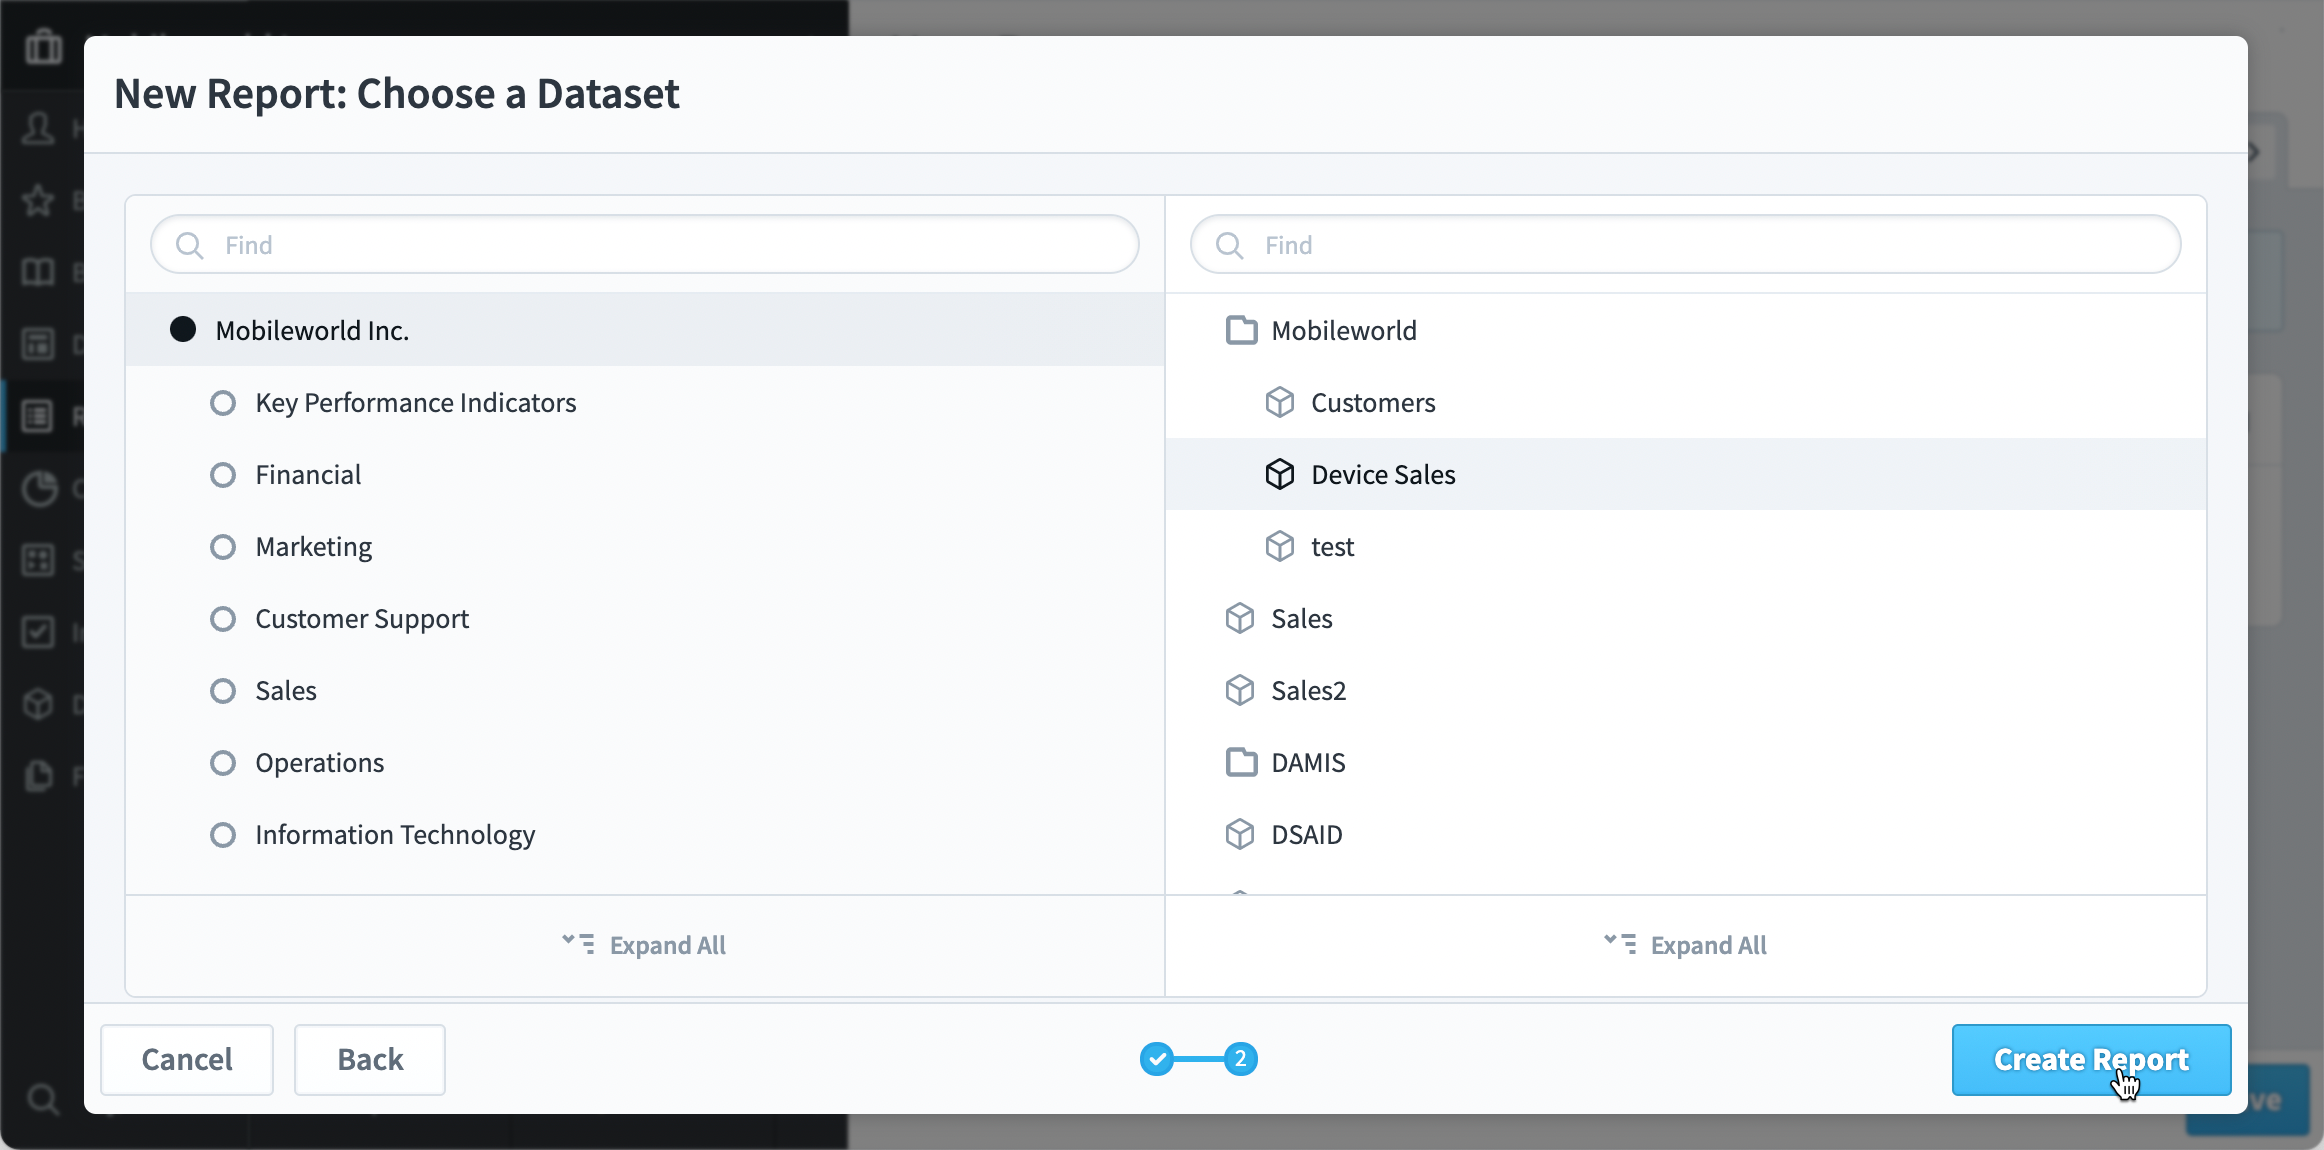Go Back to the previous step
The image size is (2324, 1150).
tap(370, 1059)
